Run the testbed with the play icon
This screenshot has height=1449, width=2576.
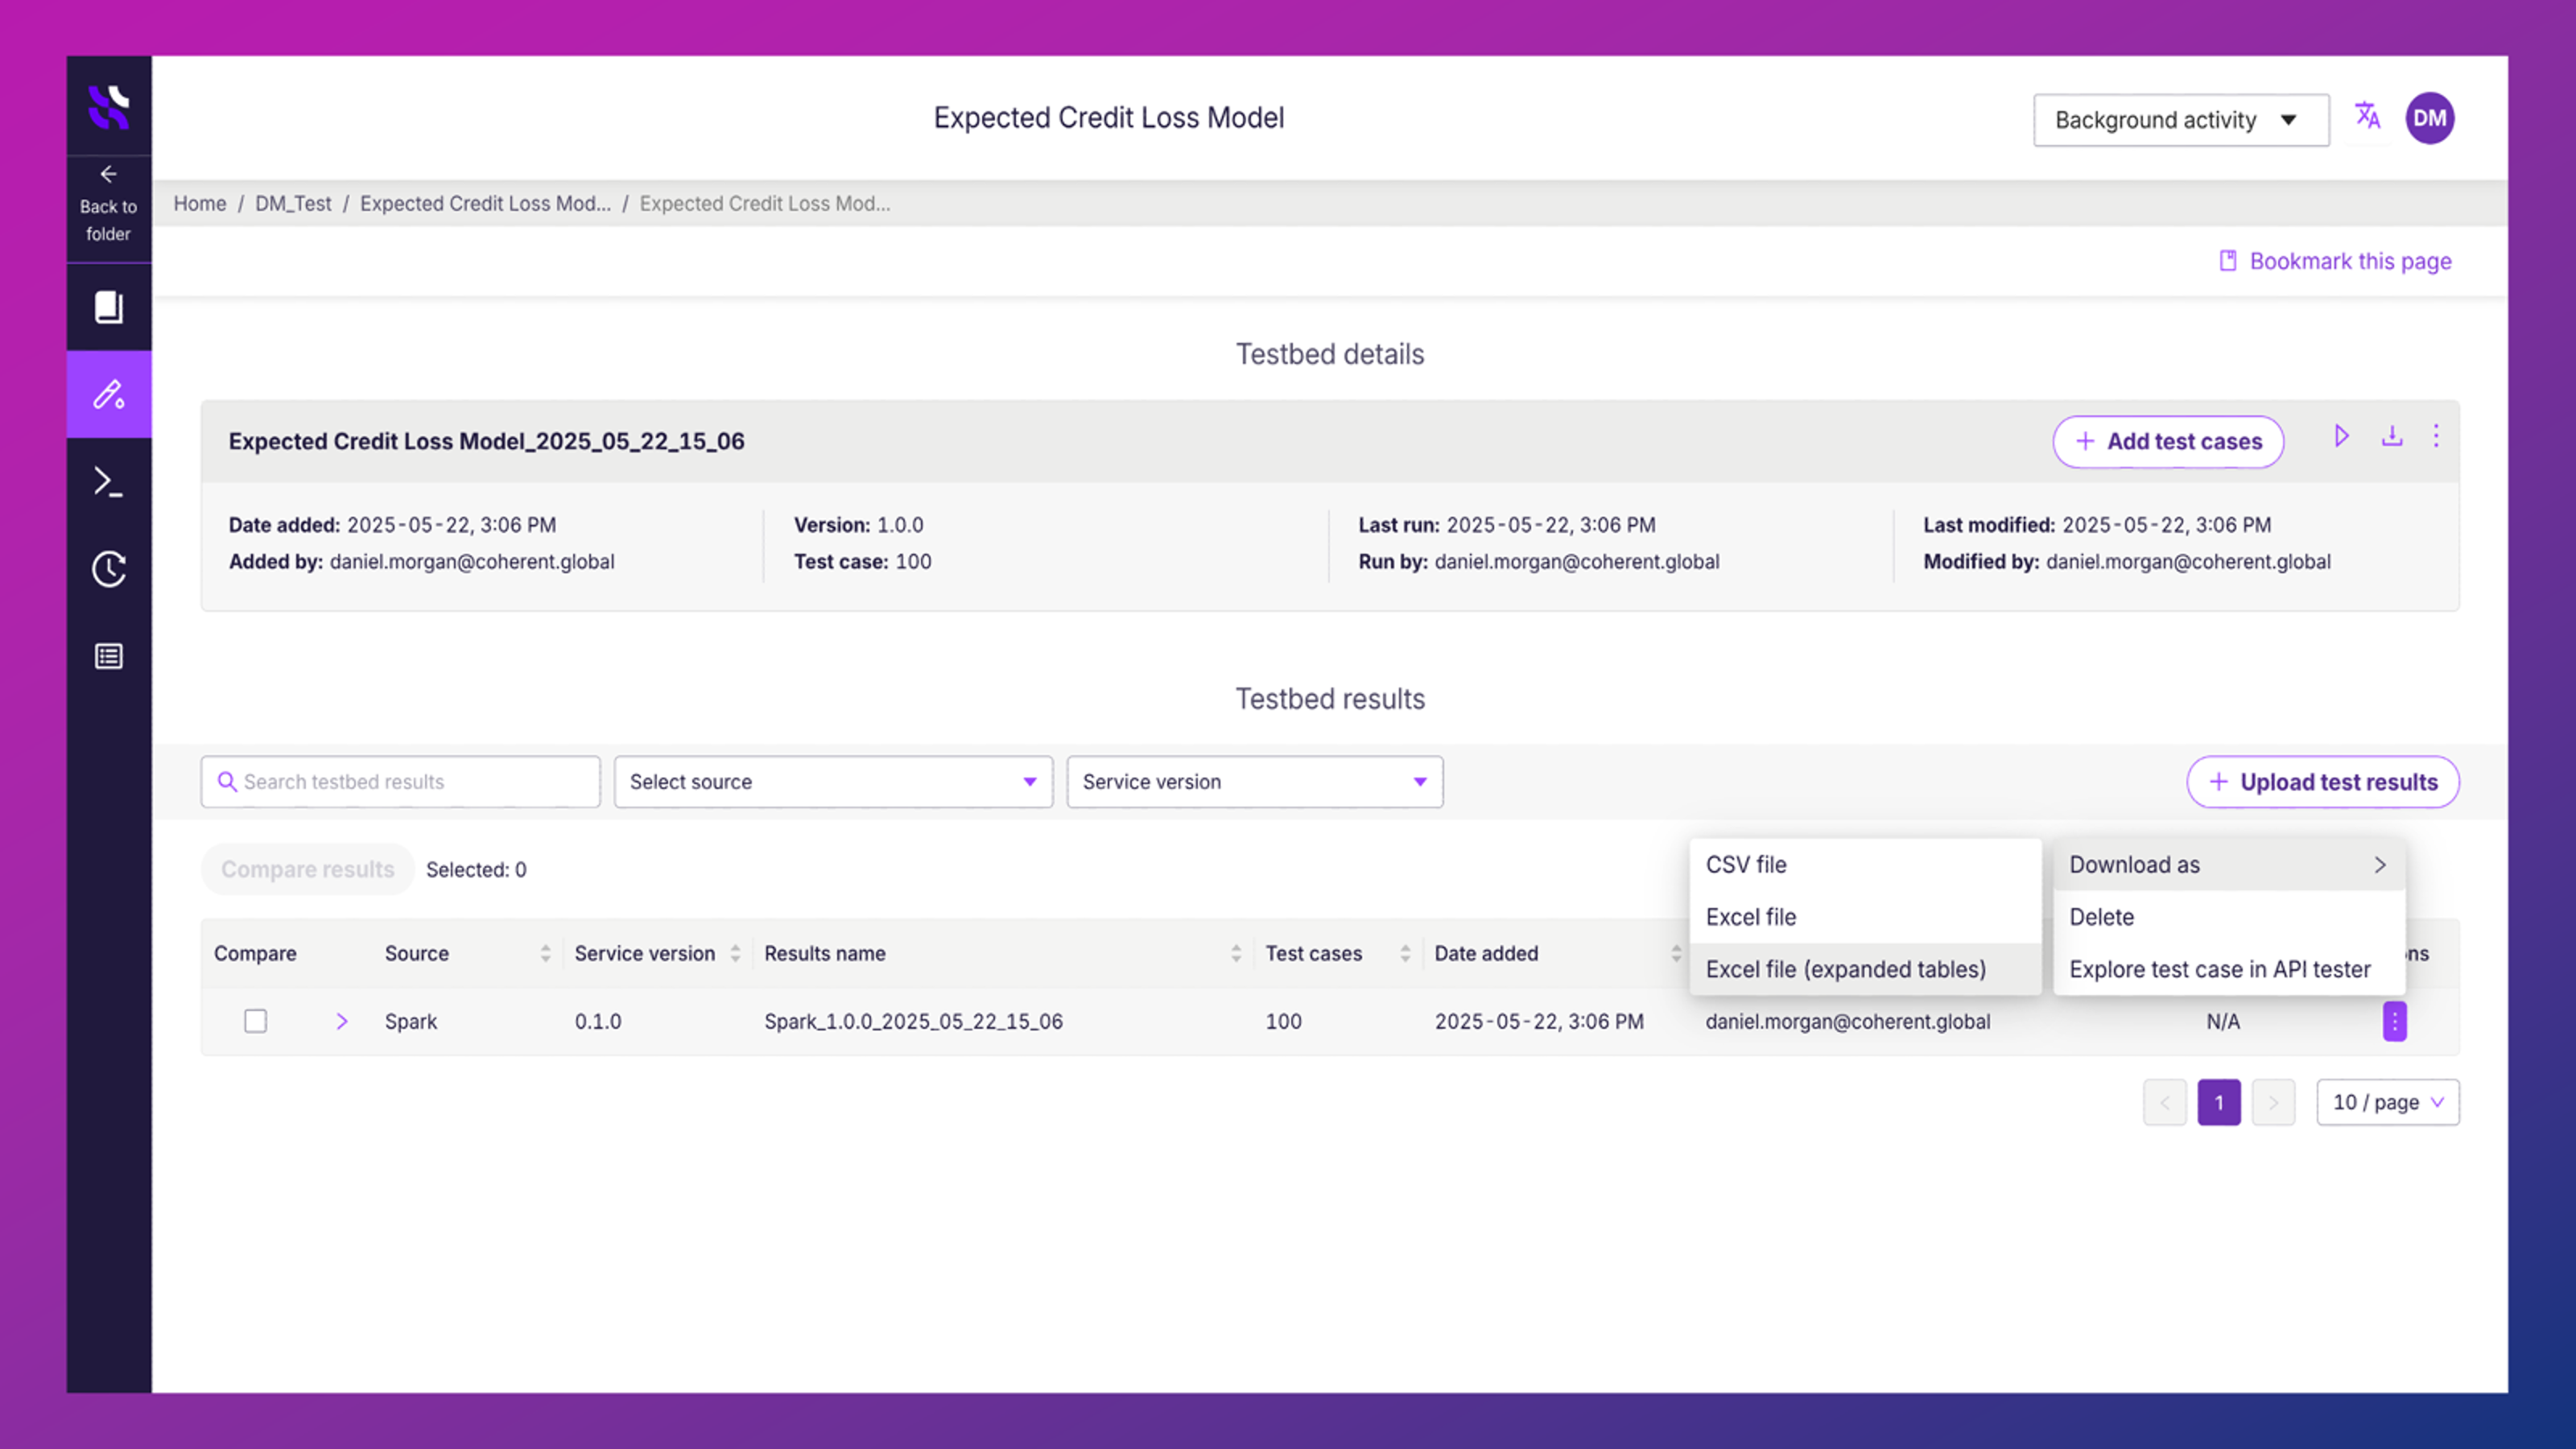[2342, 436]
